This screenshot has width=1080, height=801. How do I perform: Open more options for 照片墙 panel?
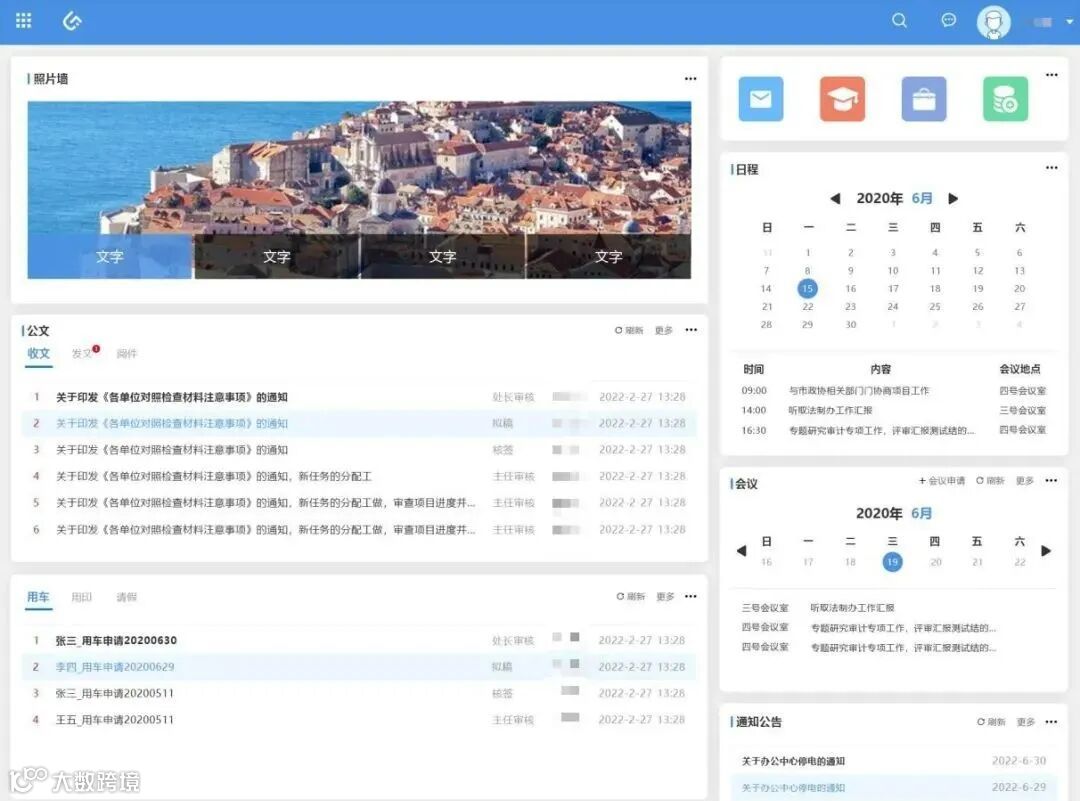(690, 79)
